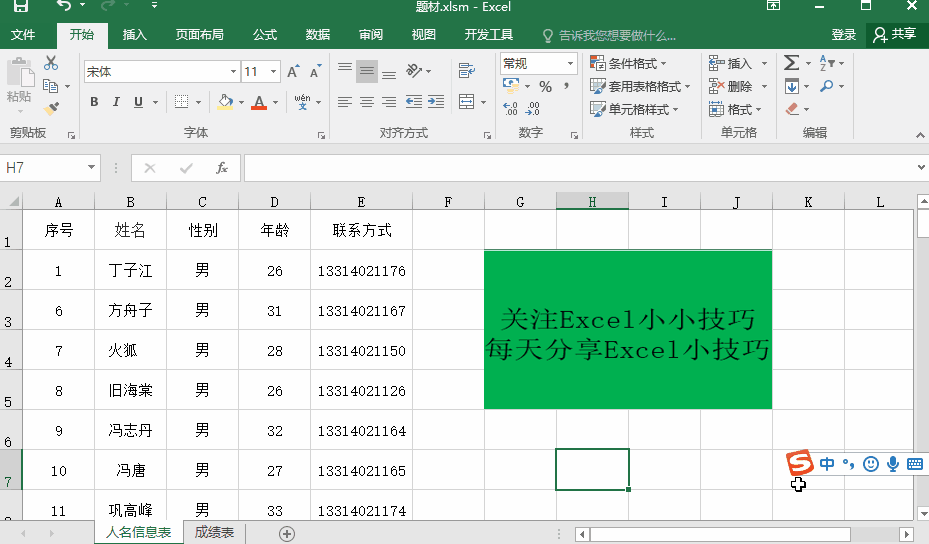Toggle Align Right horizontal alignment
Screen dimensions: 929x544
coord(389,102)
